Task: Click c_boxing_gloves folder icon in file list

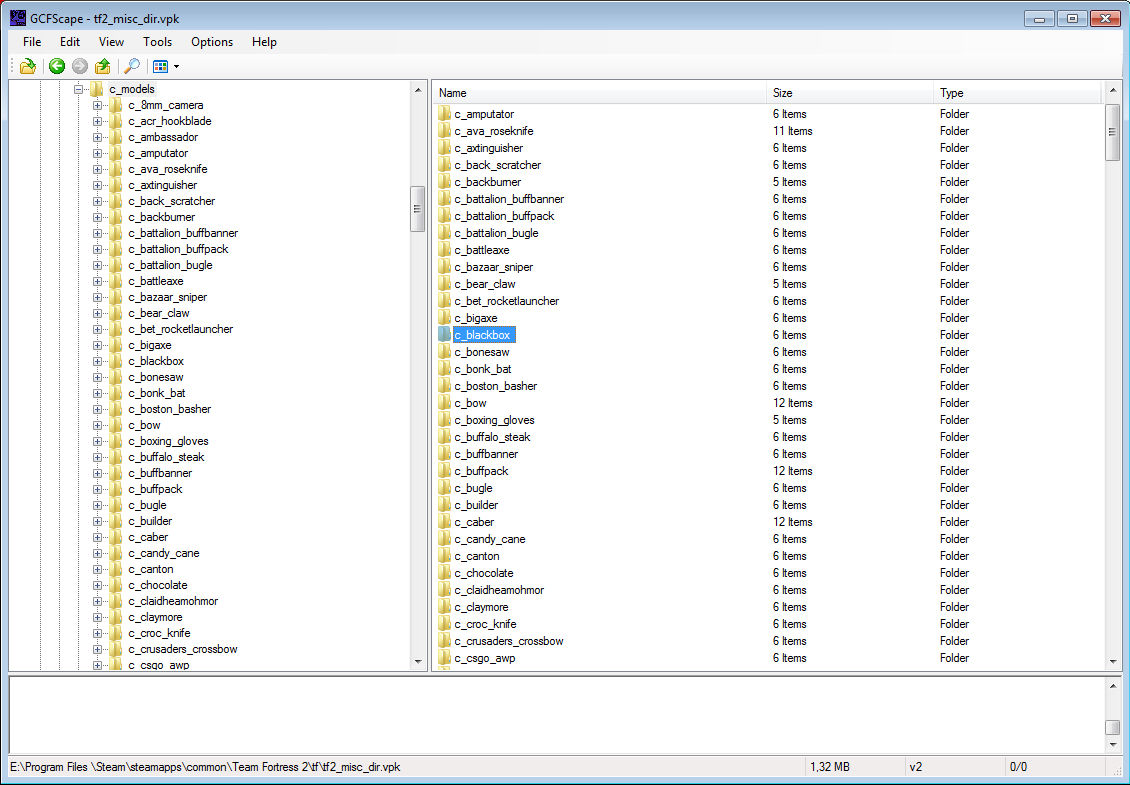Action: click(444, 420)
